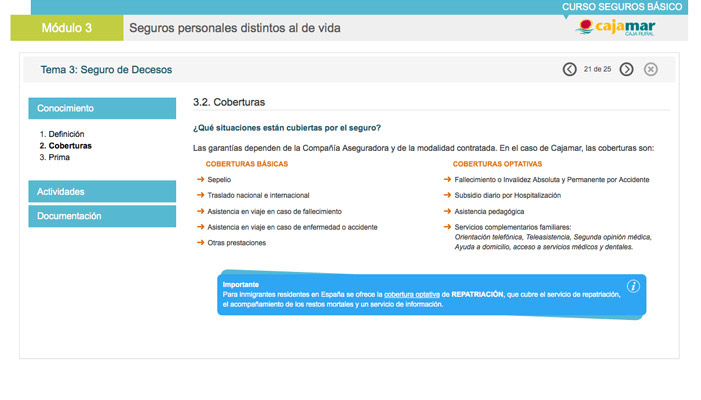Open the Documentación section
Screen dimensions: 701x400
point(102,216)
